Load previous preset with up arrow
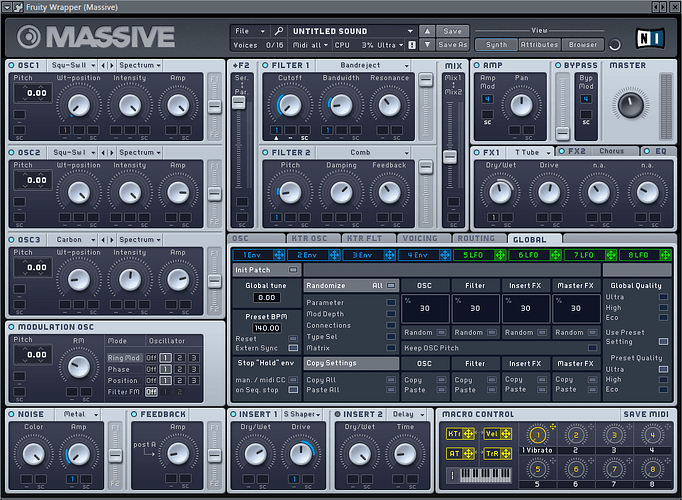Image resolution: width=682 pixels, height=500 pixels. (x=427, y=31)
